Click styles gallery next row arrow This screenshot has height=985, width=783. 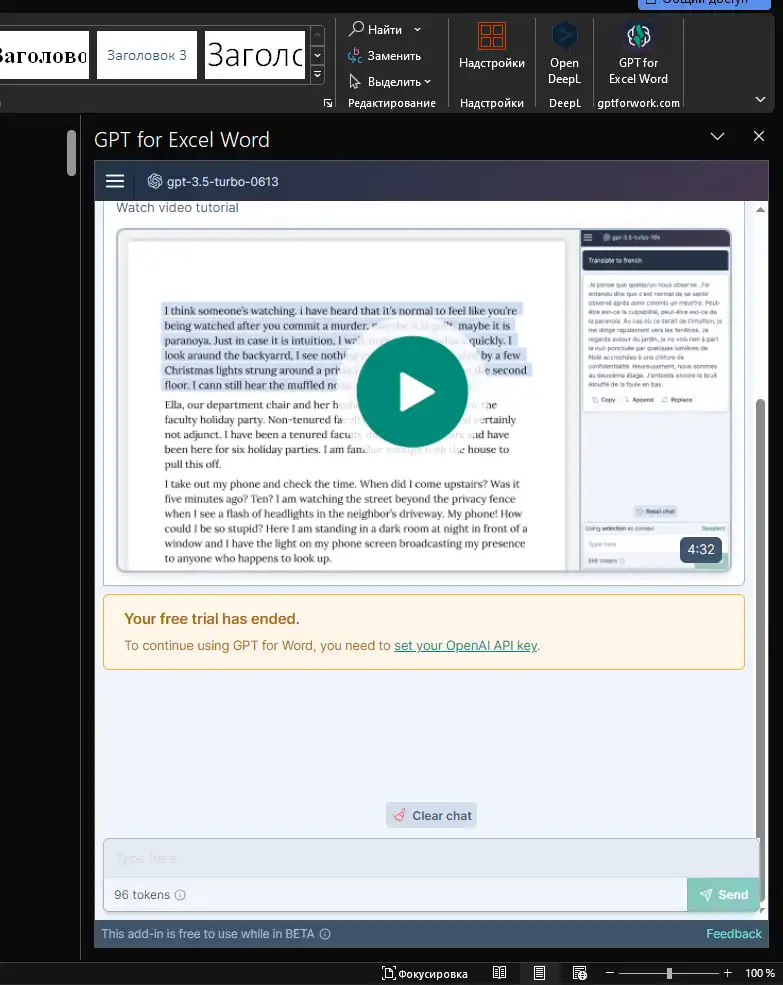317,55
